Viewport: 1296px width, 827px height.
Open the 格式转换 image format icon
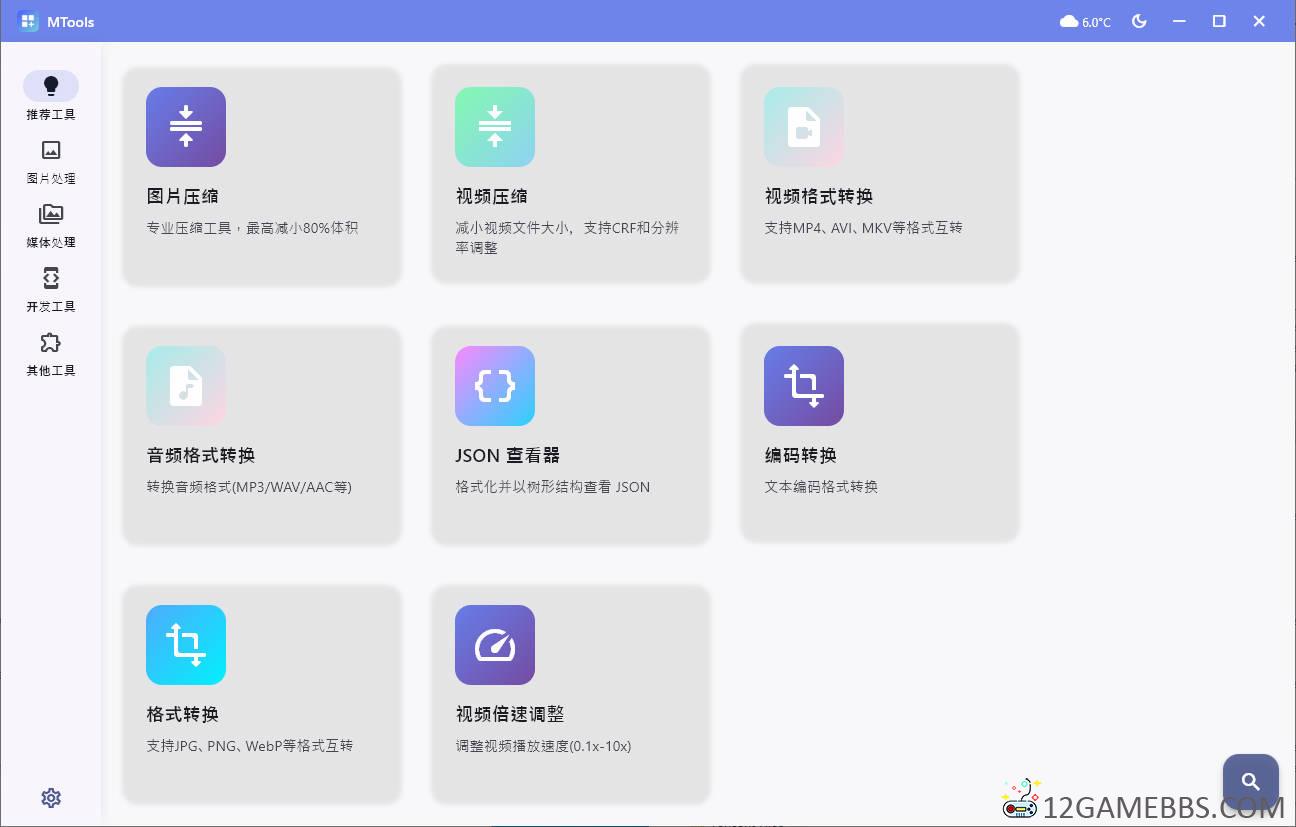click(x=186, y=645)
